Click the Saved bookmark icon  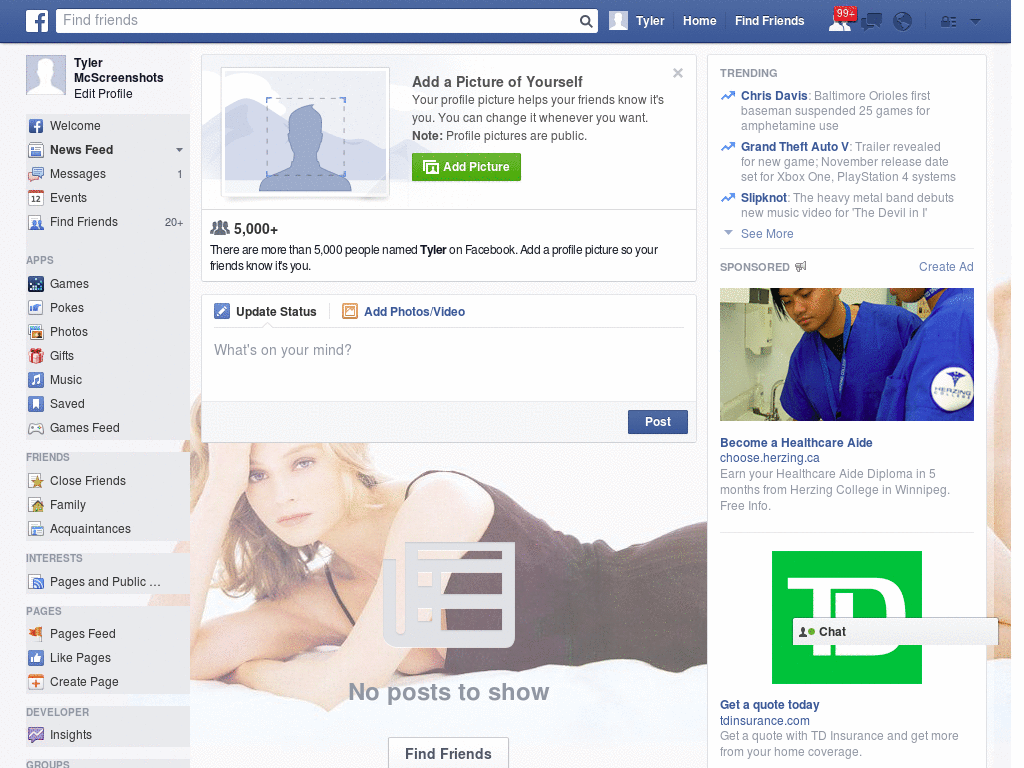pyautogui.click(x=36, y=404)
